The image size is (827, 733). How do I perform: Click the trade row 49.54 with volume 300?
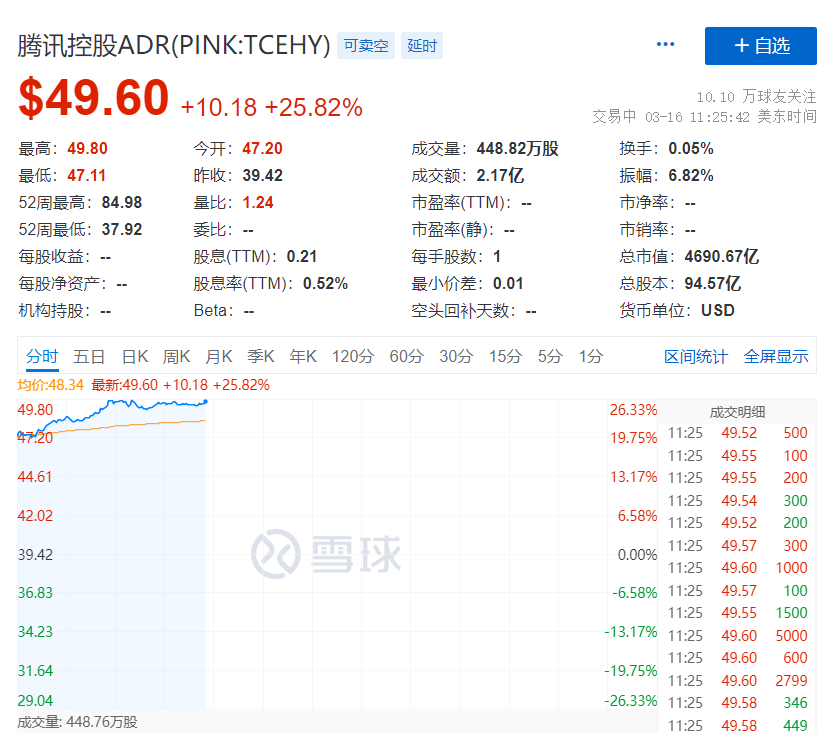pyautogui.click(x=737, y=500)
